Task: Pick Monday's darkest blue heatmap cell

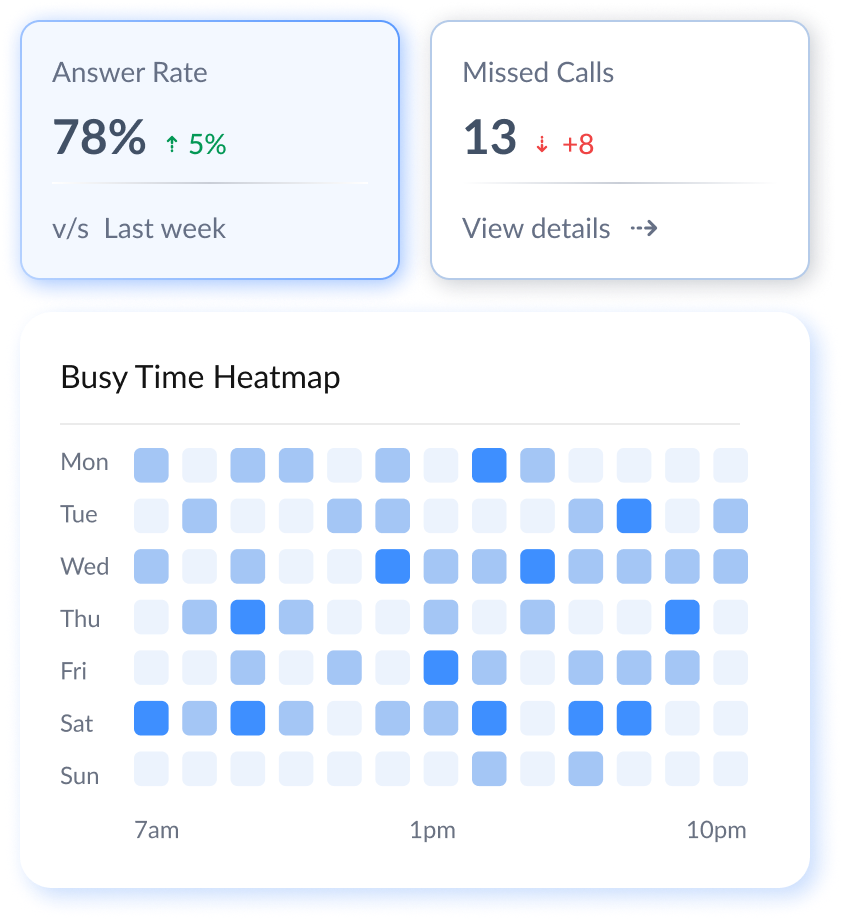Action: click(489, 465)
